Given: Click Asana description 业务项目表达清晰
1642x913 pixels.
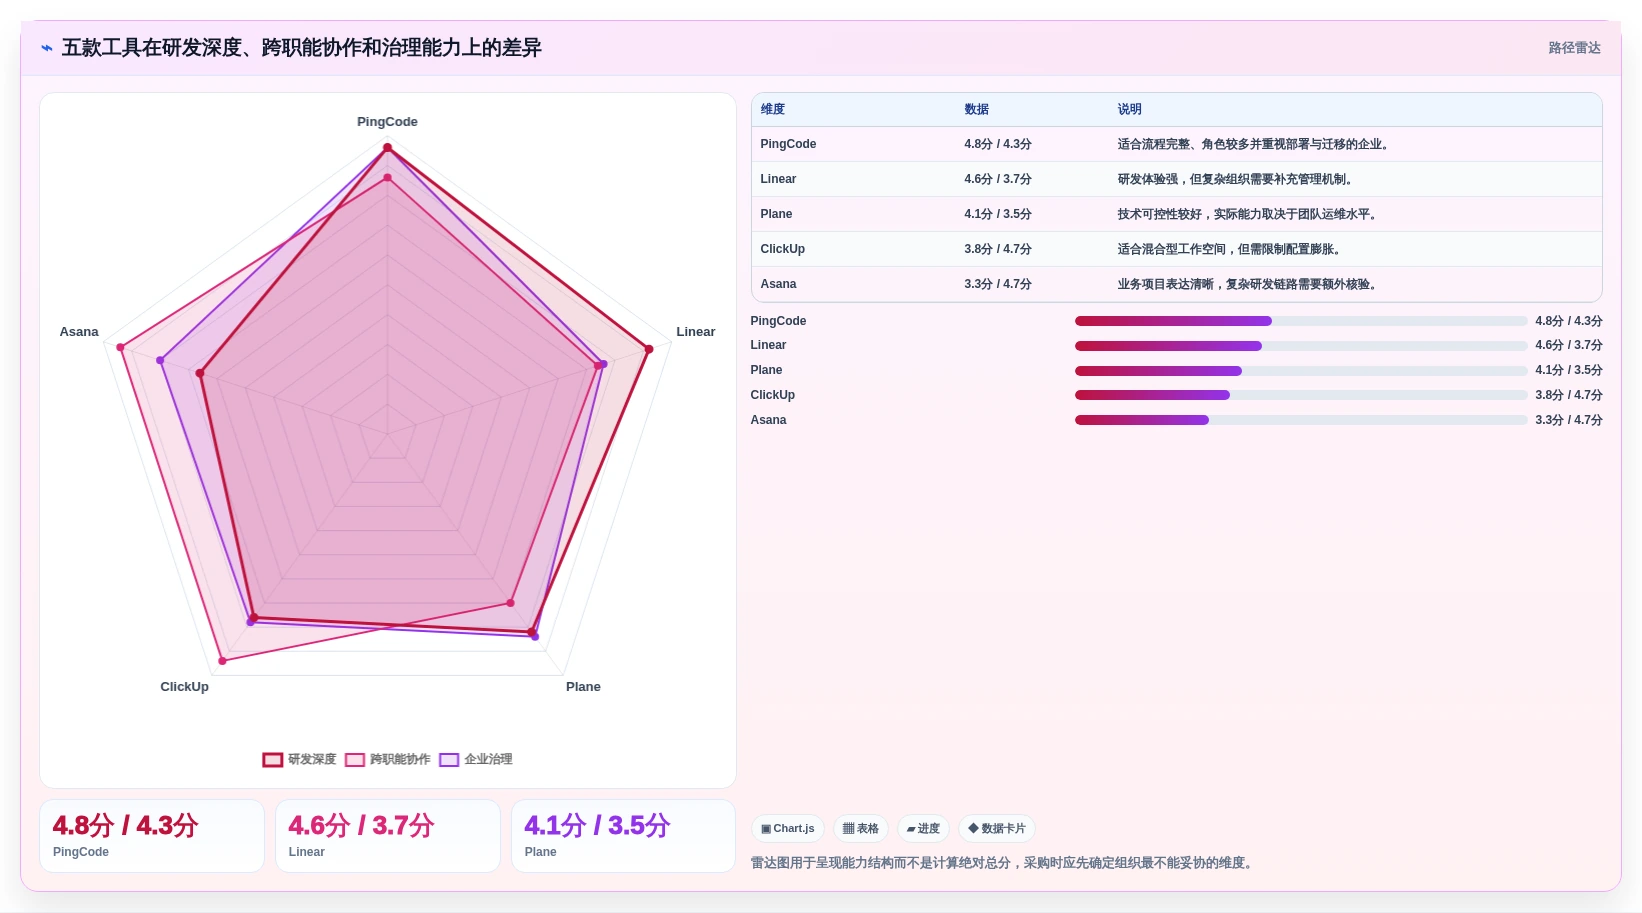Looking at the screenshot, I should [1249, 284].
